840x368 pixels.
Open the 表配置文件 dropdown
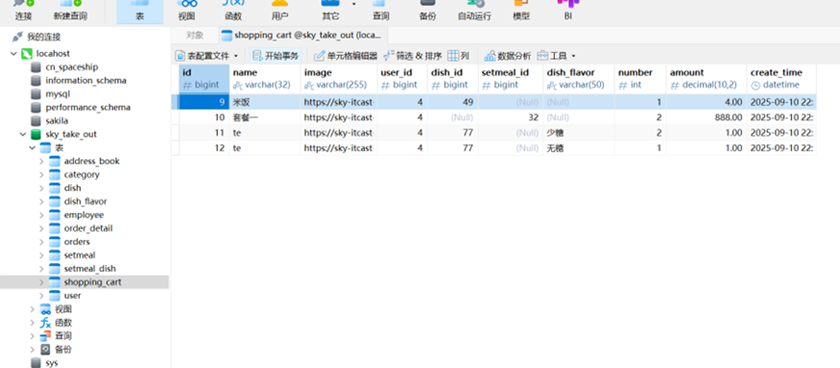[x=207, y=56]
